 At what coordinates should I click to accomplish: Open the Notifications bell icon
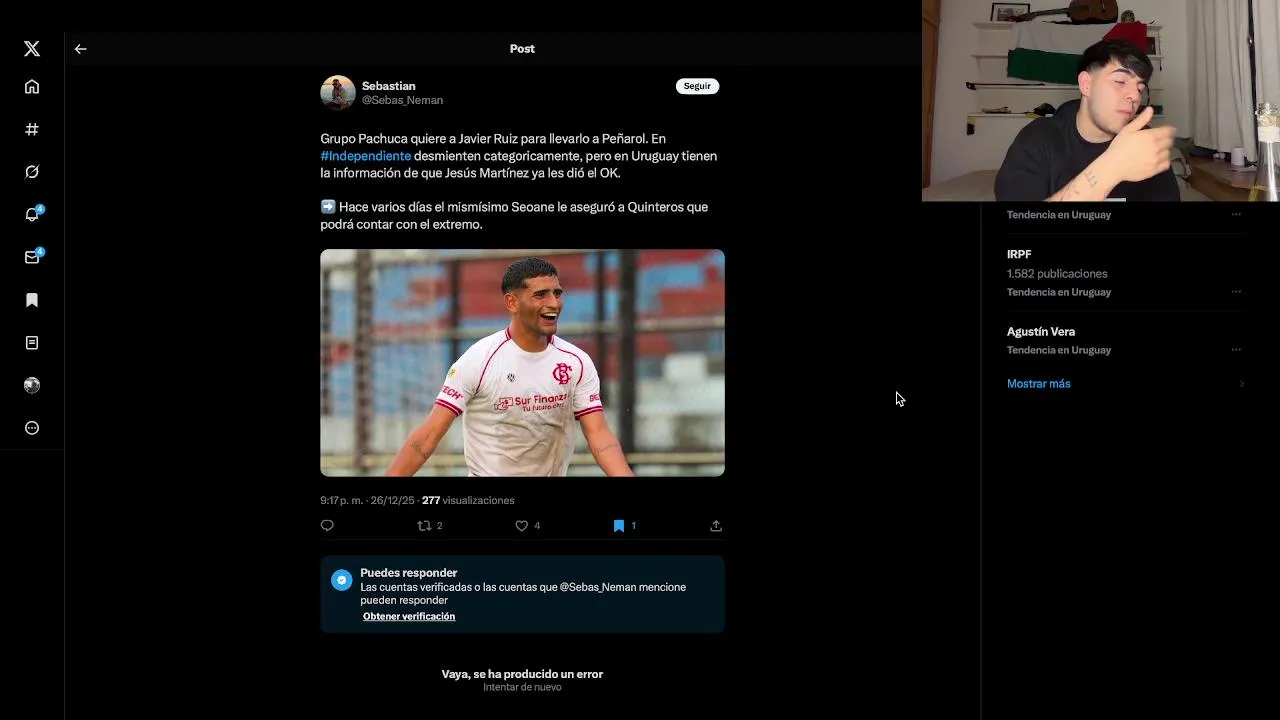[x=32, y=214]
